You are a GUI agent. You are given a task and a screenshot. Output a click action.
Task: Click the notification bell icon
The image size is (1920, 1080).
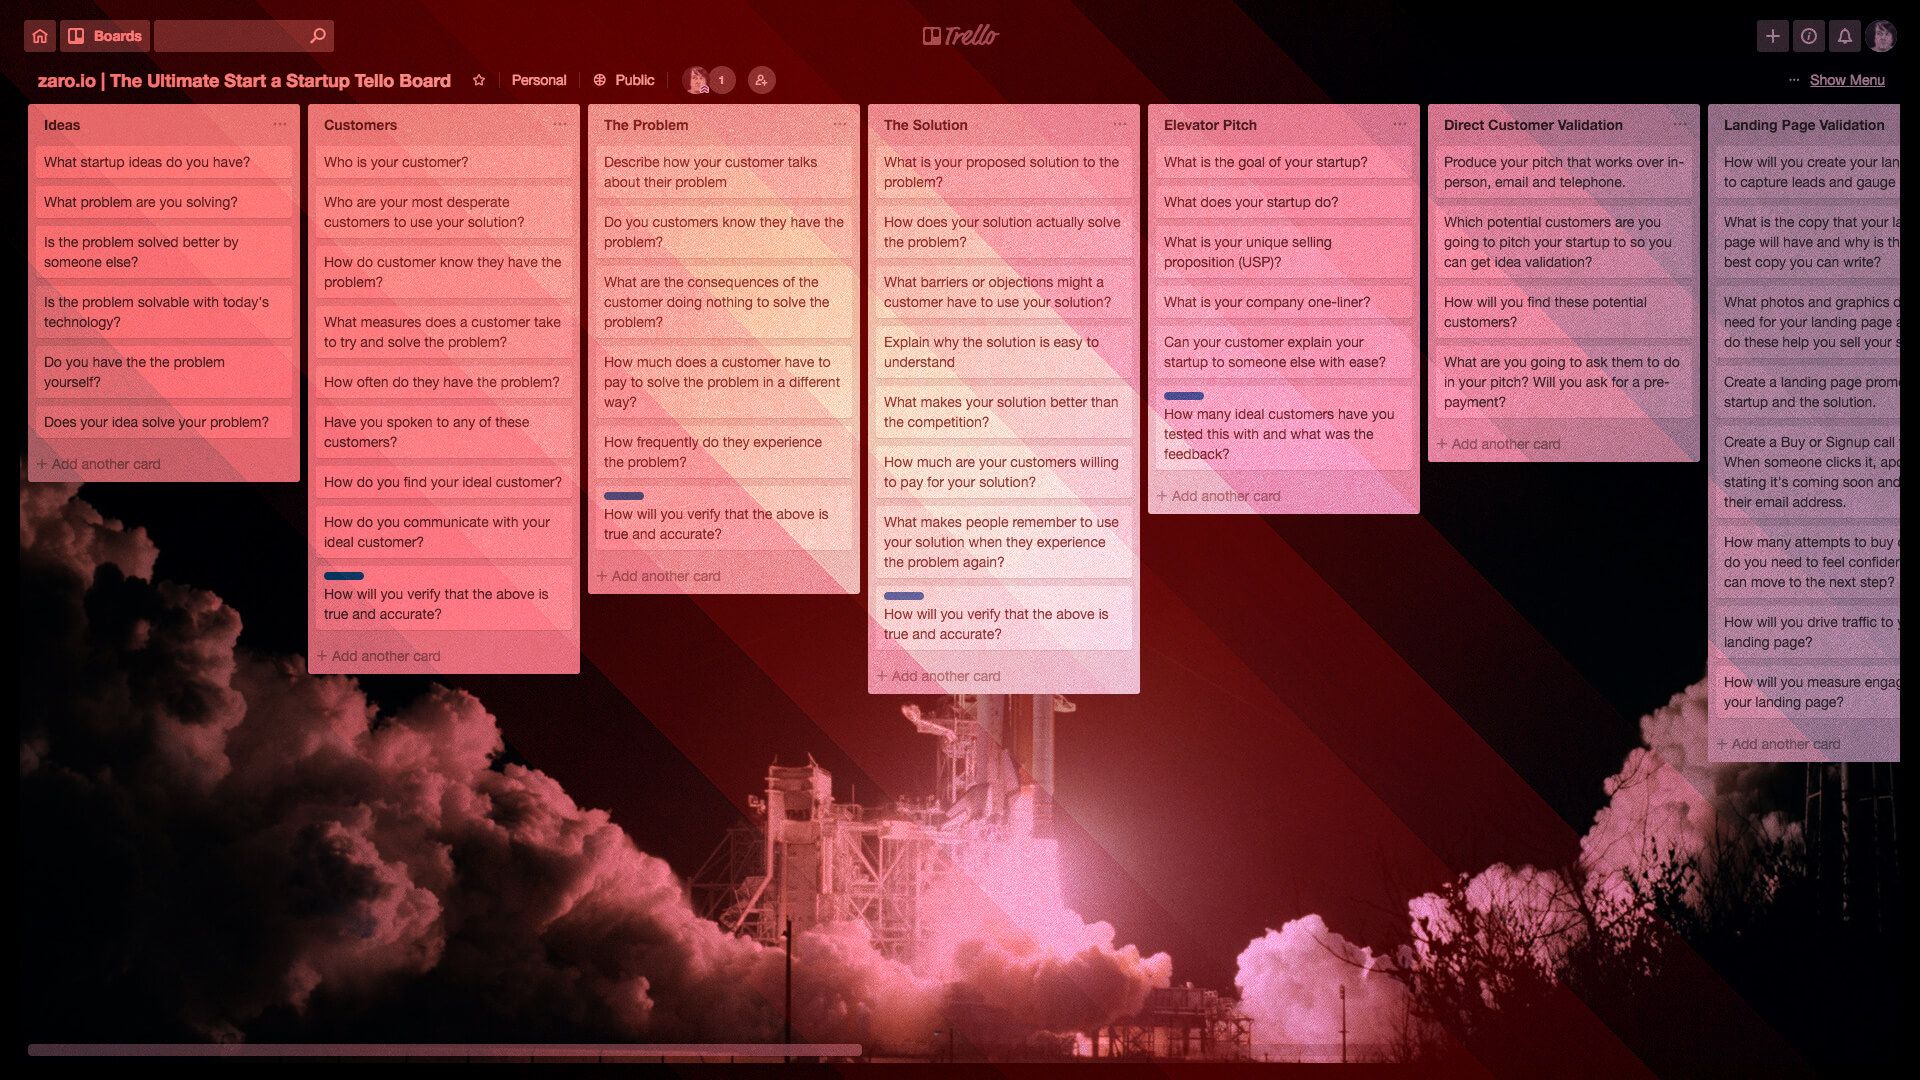coord(1842,34)
